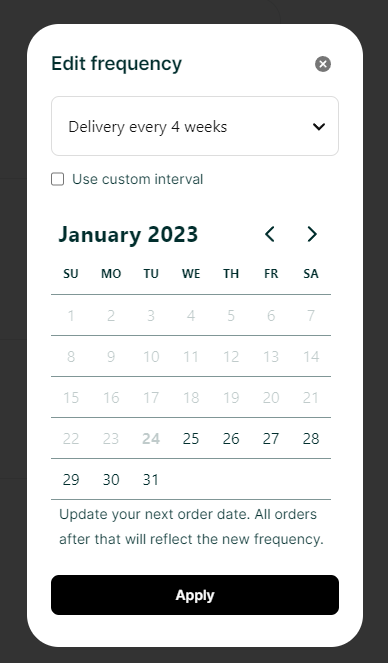Go to the previous month

[x=270, y=234]
